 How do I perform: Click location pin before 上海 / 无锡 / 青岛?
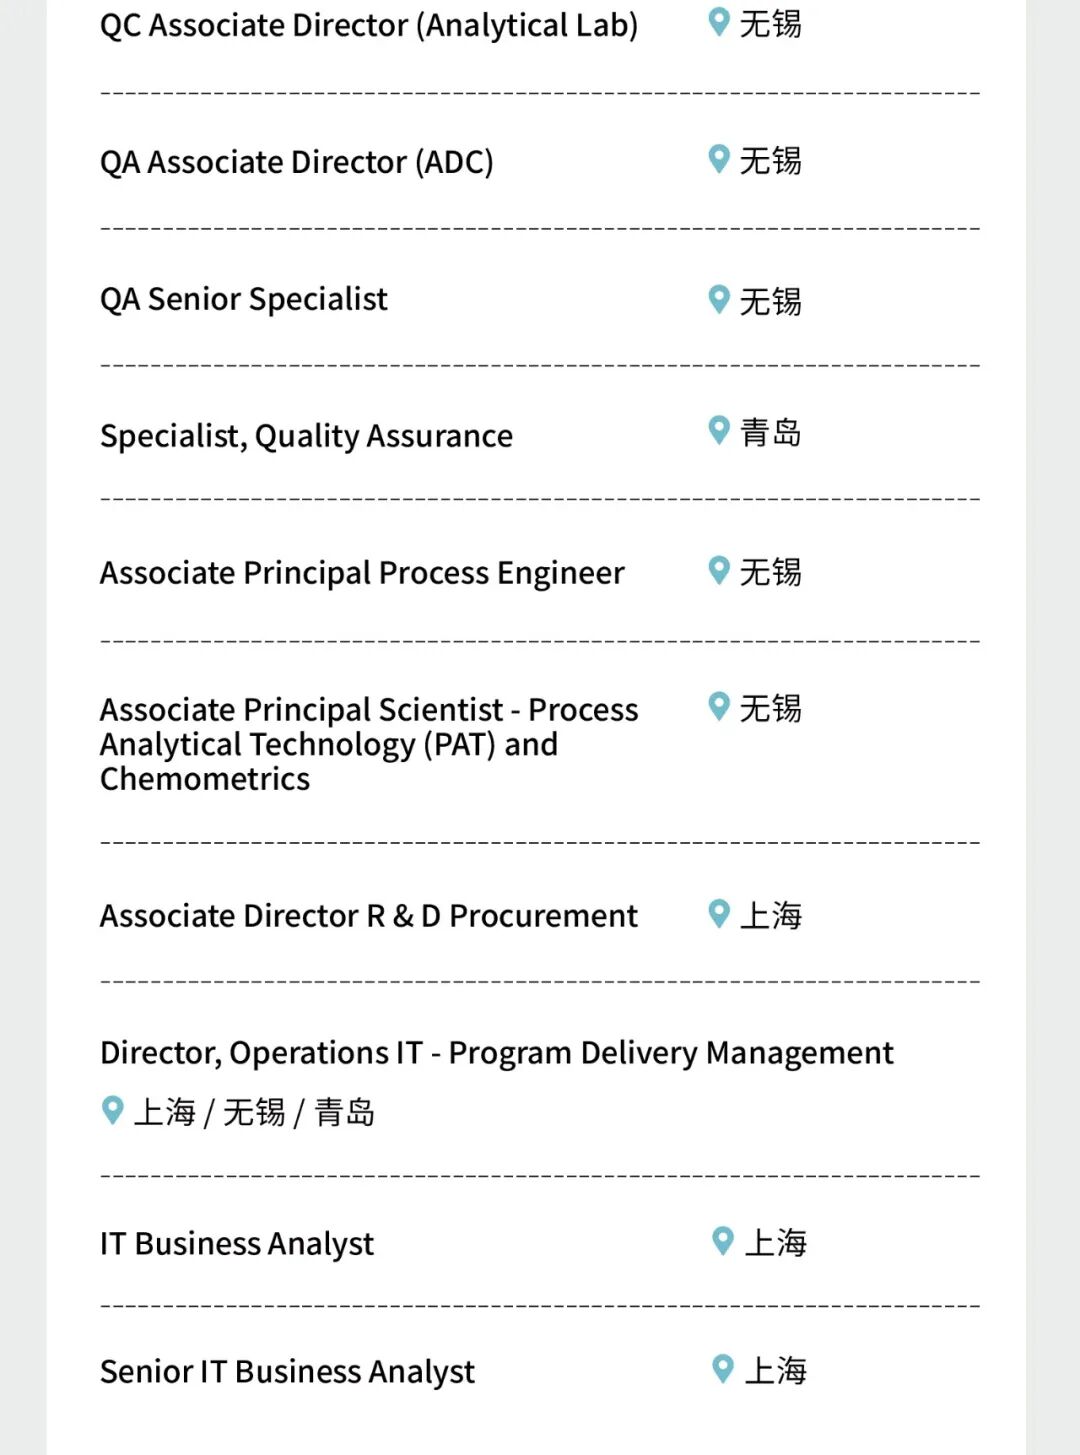(113, 1110)
